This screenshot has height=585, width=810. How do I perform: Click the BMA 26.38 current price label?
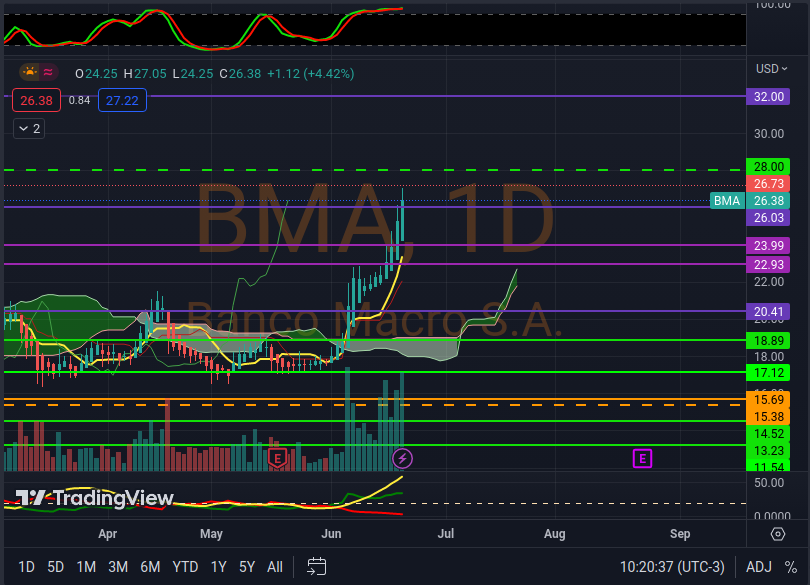[x=750, y=201]
